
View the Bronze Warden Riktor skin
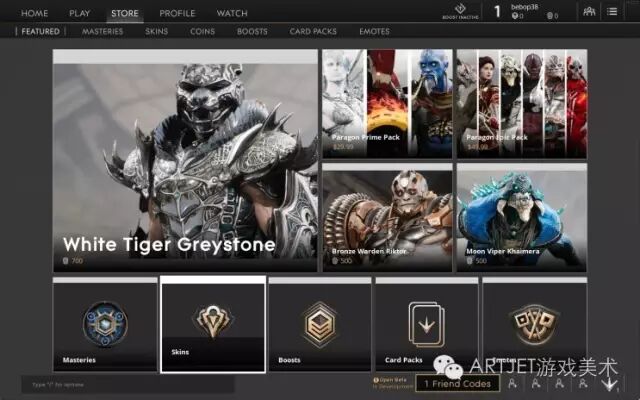tap(387, 218)
